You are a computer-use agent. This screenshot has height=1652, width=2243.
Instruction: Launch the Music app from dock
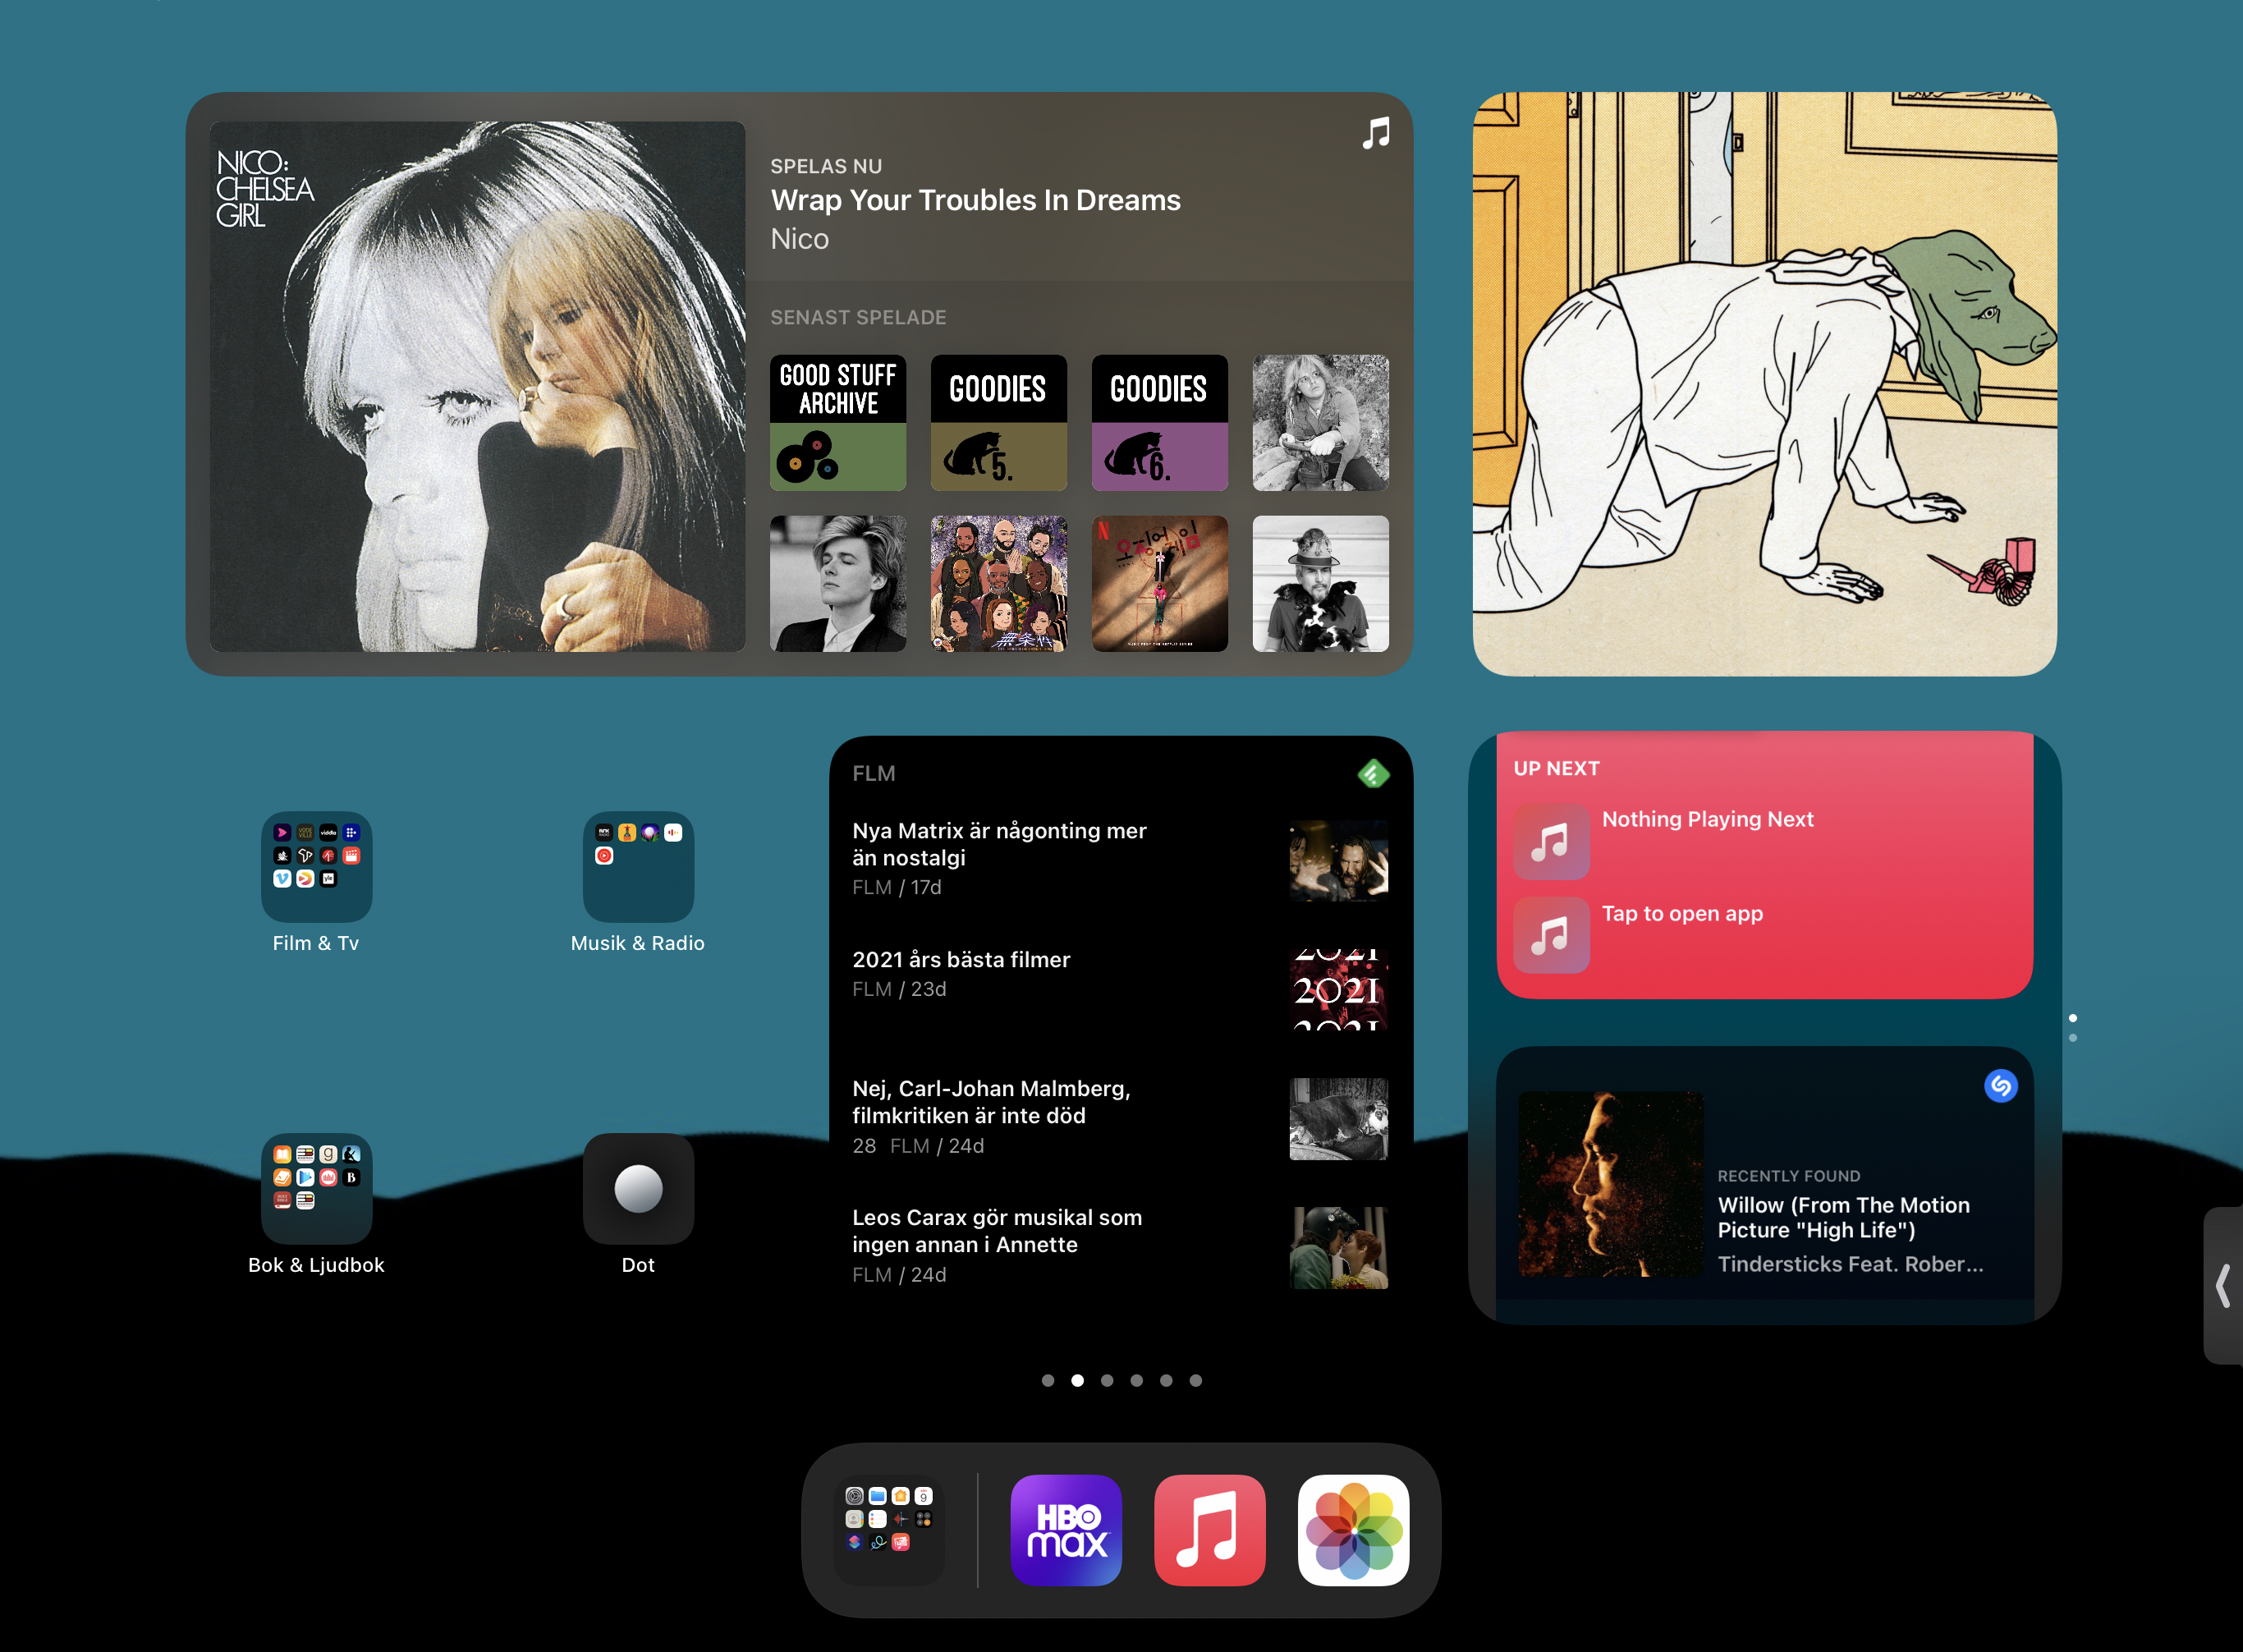1209,1530
